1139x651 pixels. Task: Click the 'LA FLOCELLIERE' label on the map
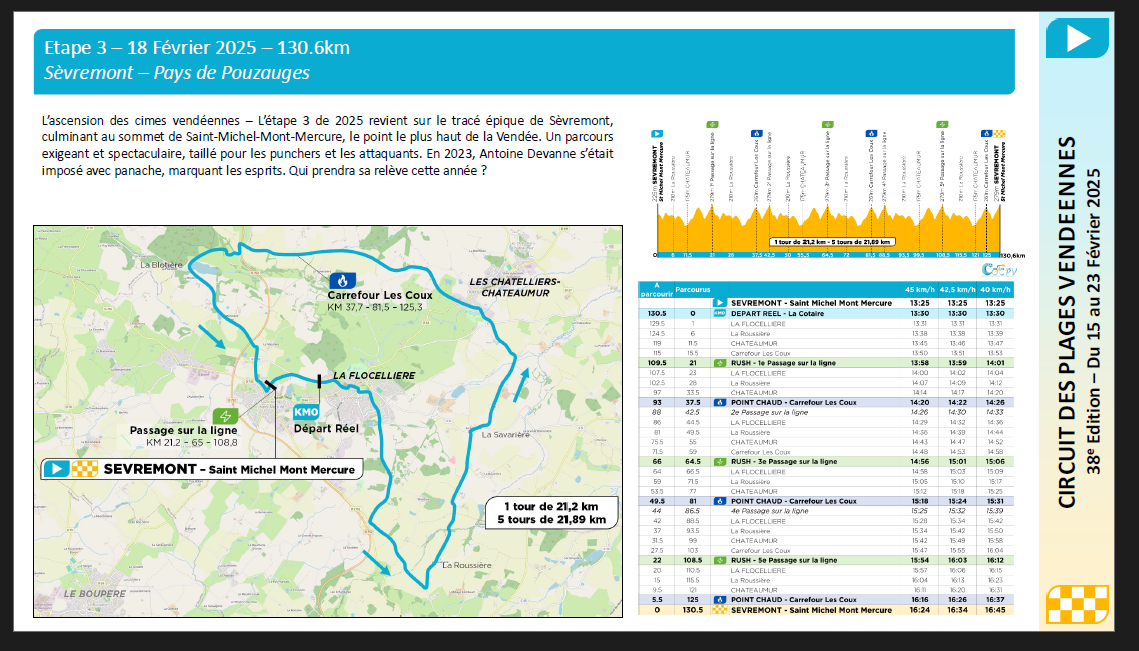click(x=374, y=376)
